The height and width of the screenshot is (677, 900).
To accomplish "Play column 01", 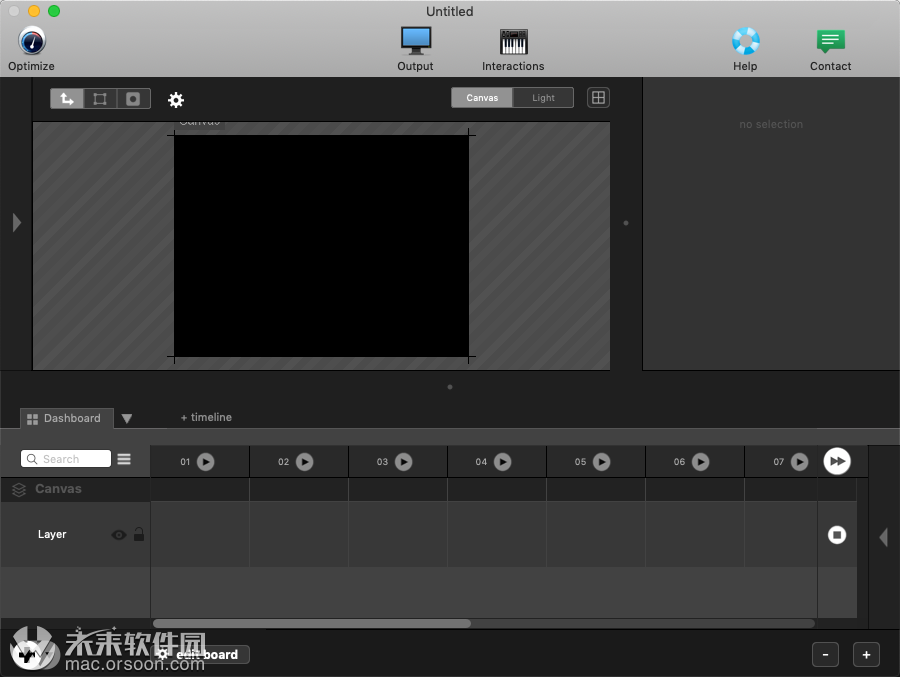I will pyautogui.click(x=205, y=462).
